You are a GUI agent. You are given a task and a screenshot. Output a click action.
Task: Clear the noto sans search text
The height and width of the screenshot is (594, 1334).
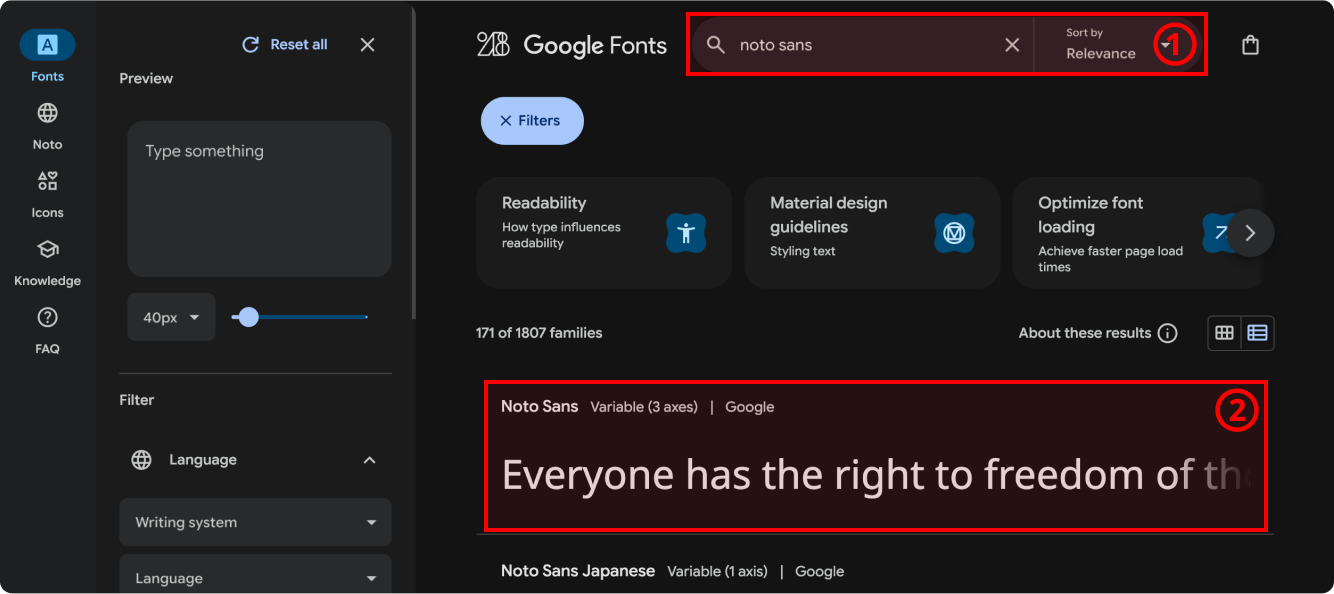[x=1012, y=45]
